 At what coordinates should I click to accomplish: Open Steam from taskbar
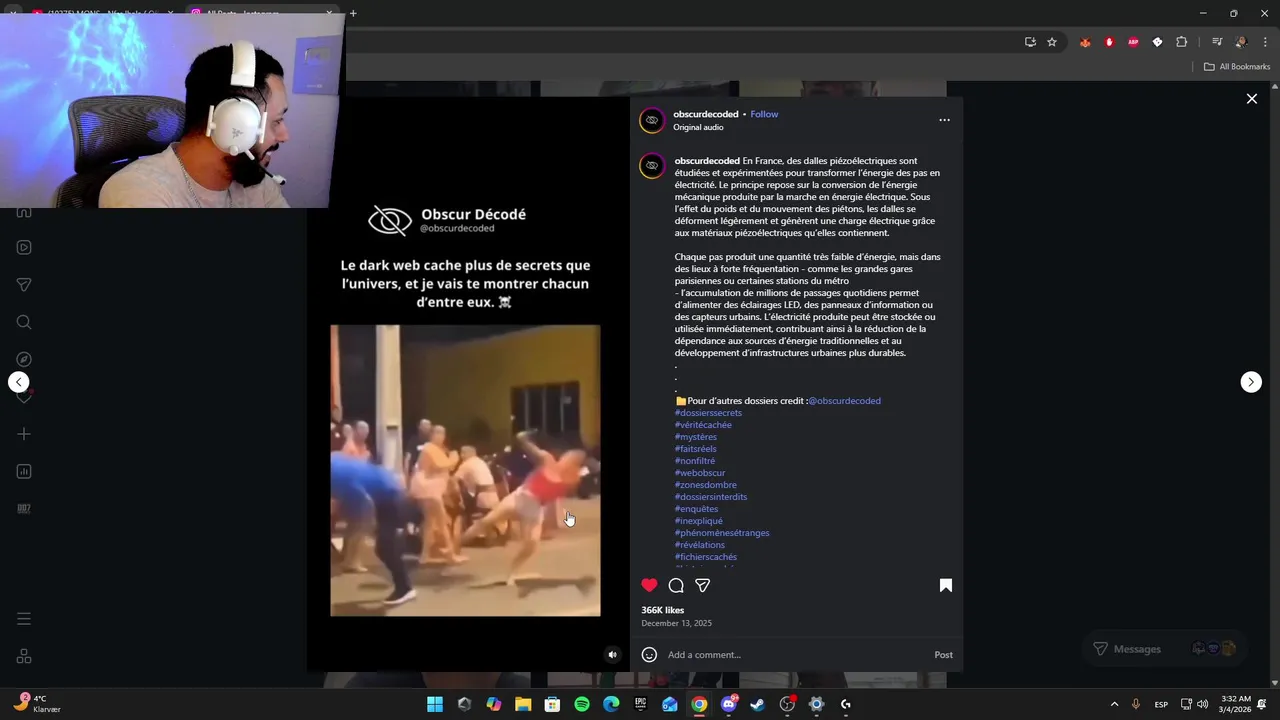point(757,704)
